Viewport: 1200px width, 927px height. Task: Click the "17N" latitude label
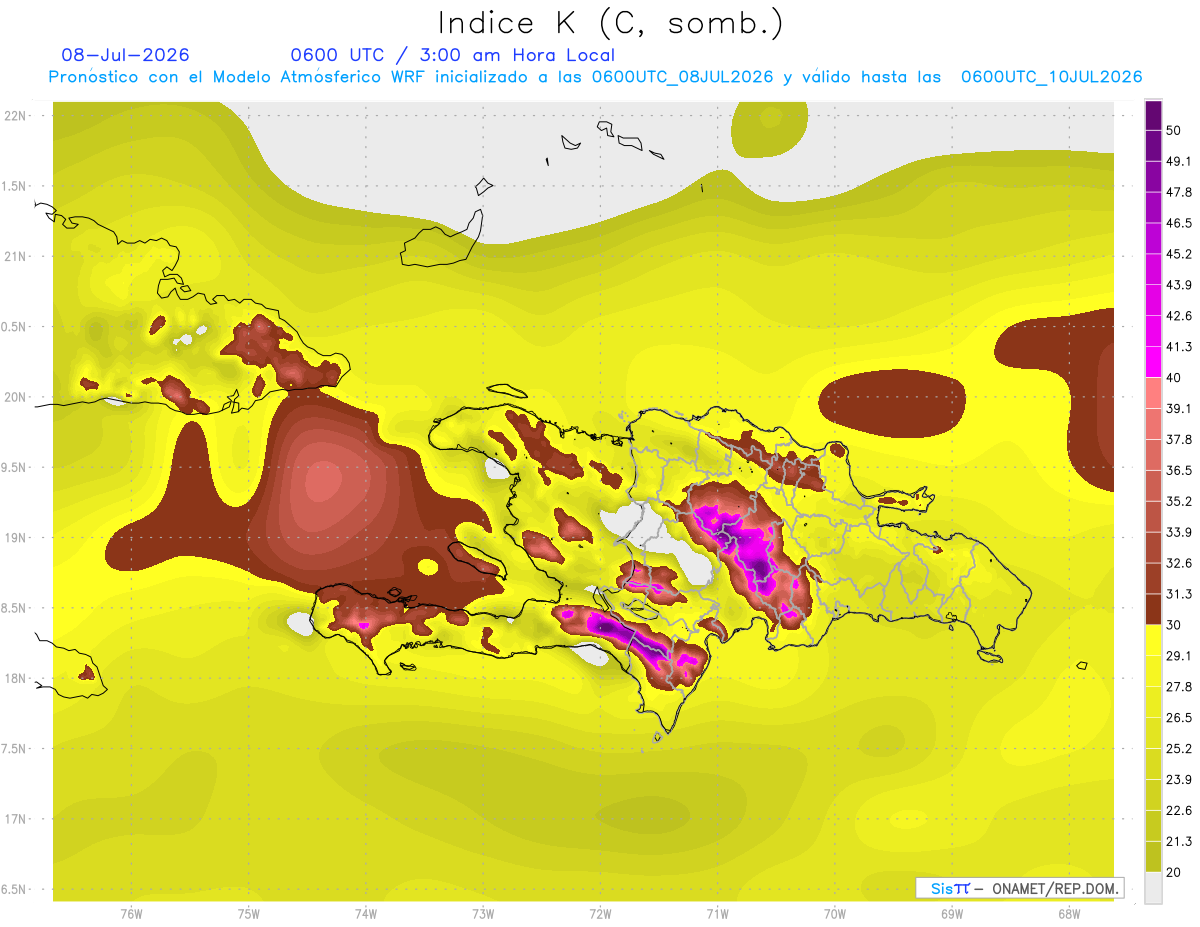[15, 819]
